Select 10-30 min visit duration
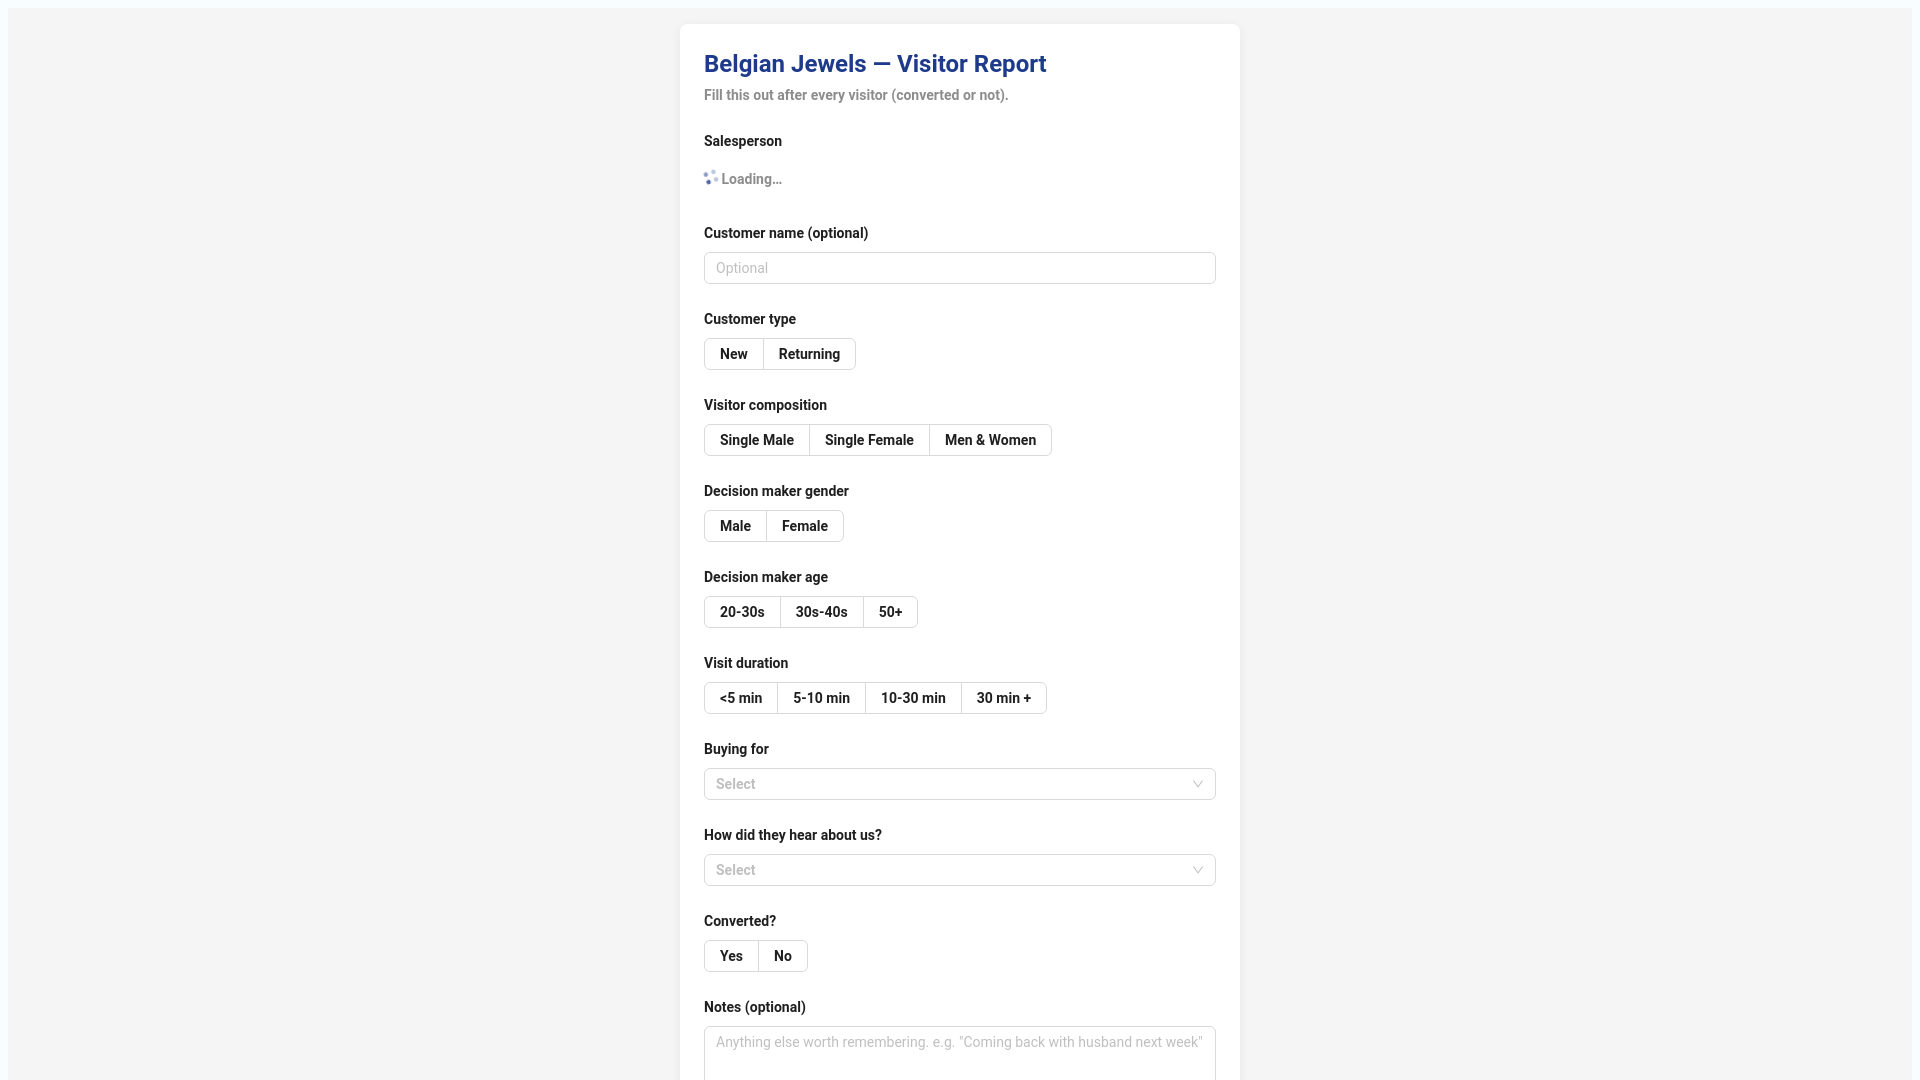1920x1080 pixels. pos(913,698)
